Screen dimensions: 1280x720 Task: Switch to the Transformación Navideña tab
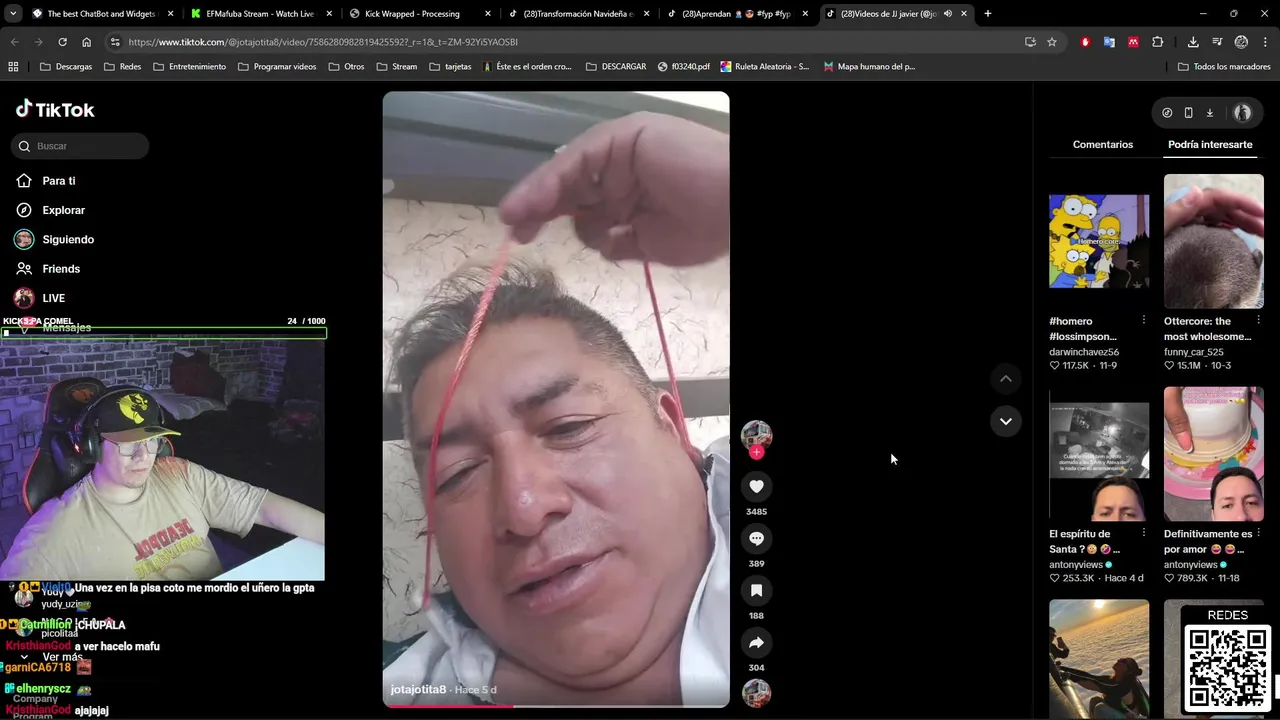(579, 14)
